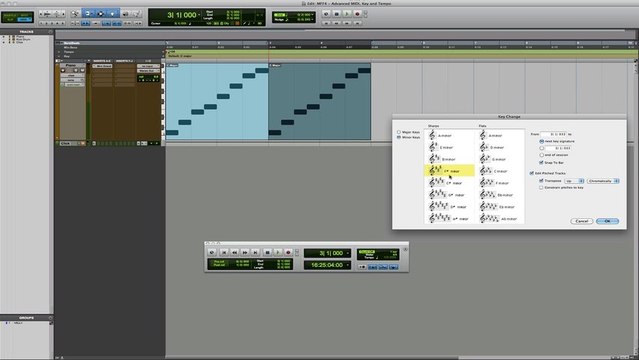
Task: Click Play in the Edit window toolbar
Action: (x=347, y=14)
